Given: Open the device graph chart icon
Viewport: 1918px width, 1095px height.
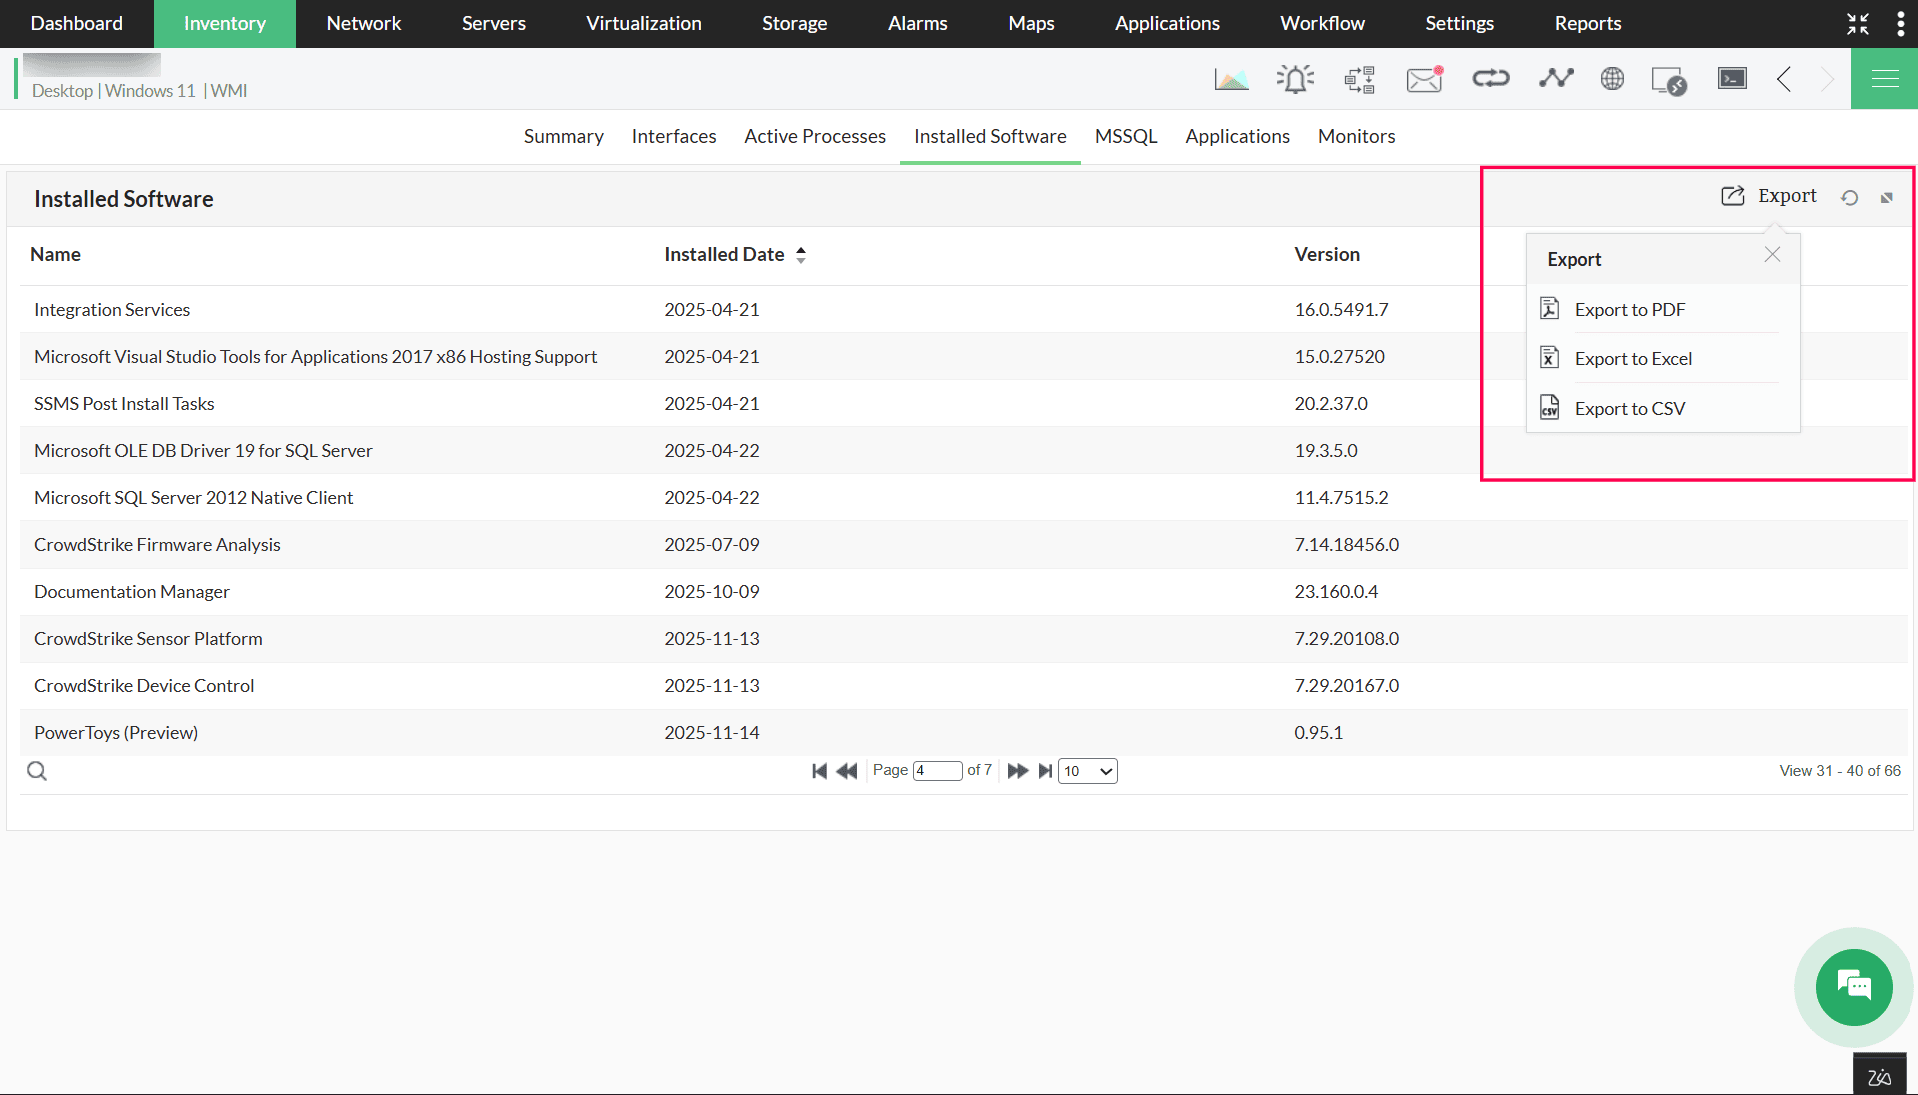Looking at the screenshot, I should tap(1231, 79).
